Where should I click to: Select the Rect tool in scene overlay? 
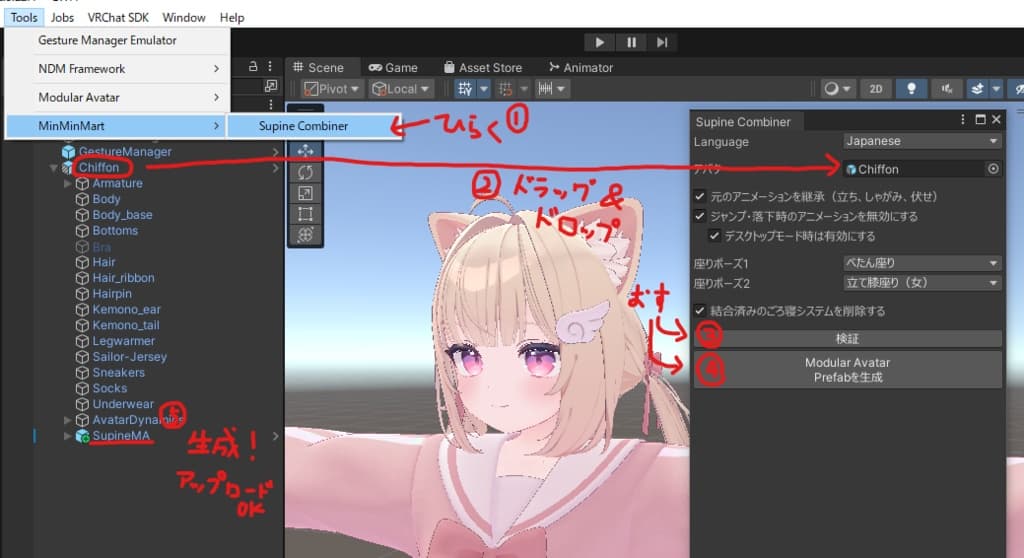click(305, 214)
